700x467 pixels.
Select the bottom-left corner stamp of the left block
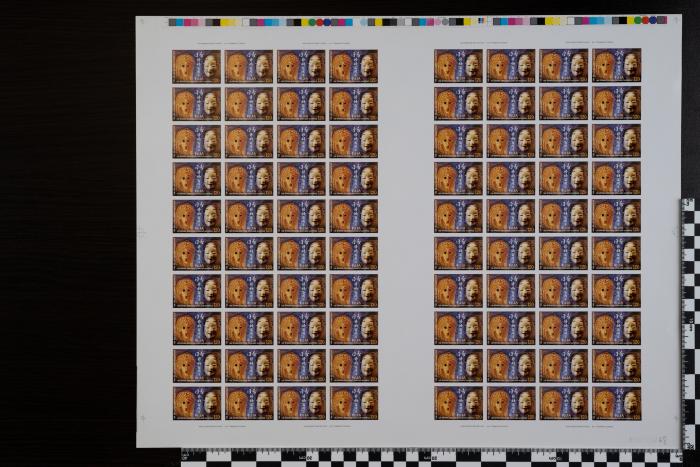196,403
